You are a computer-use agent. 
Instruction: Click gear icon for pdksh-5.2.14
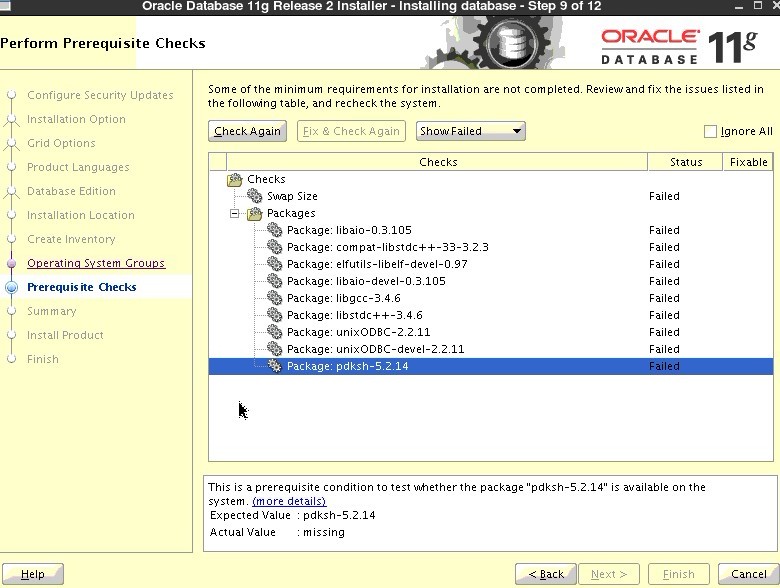tap(274, 366)
